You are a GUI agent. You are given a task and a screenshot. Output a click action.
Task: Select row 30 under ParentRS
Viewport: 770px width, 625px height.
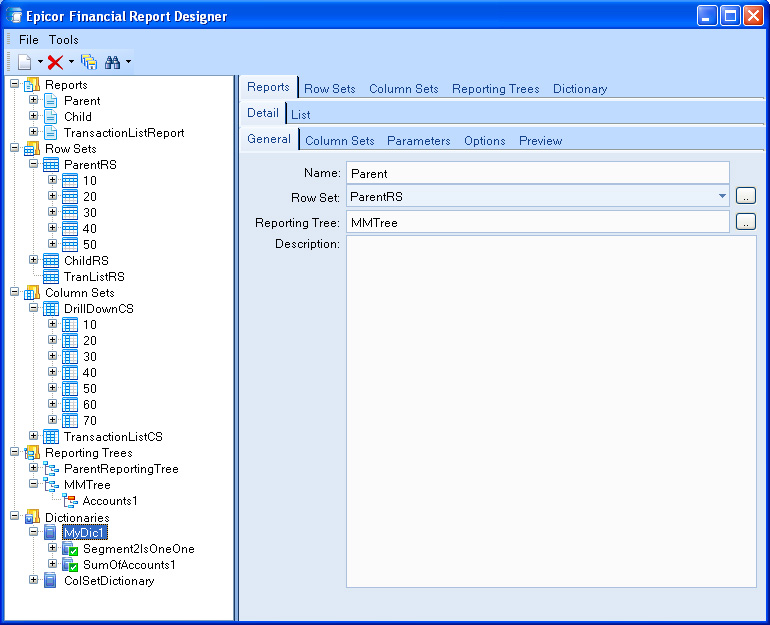(89, 213)
